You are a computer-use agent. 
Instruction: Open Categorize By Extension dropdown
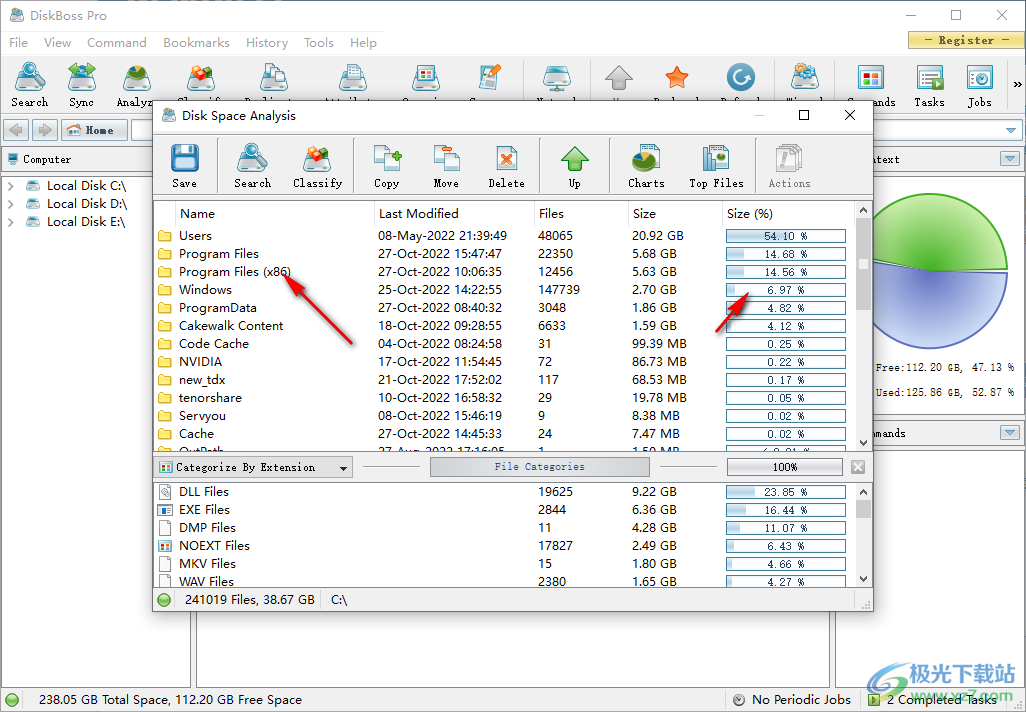[254, 467]
